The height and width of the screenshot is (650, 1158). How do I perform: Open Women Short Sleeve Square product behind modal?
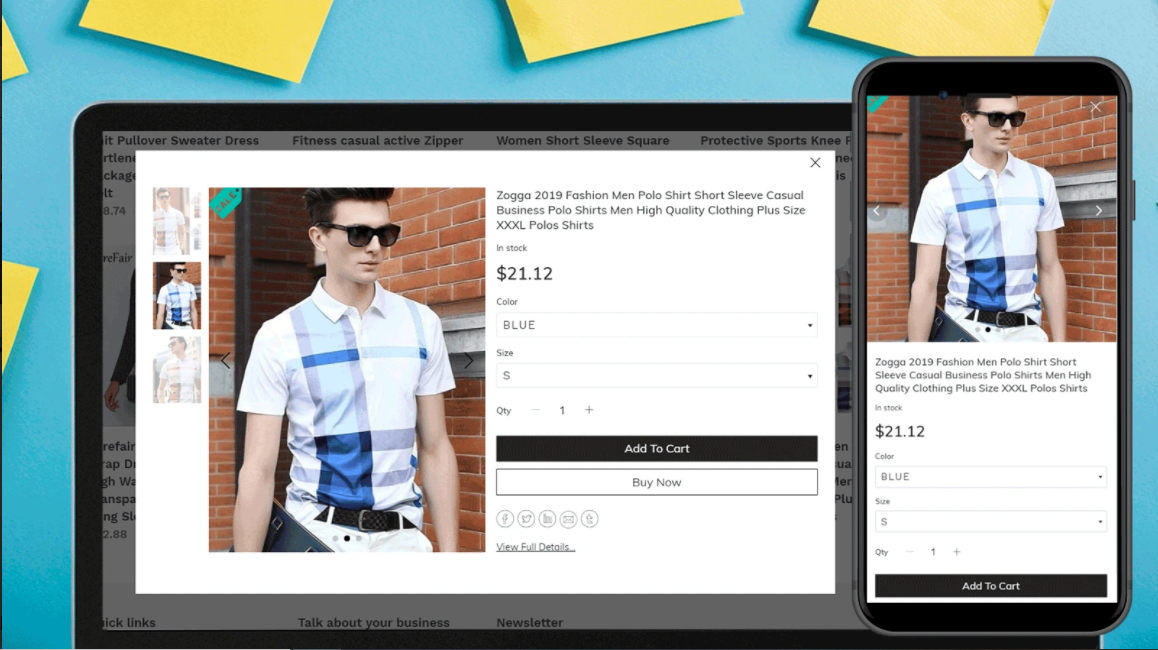[x=583, y=140]
